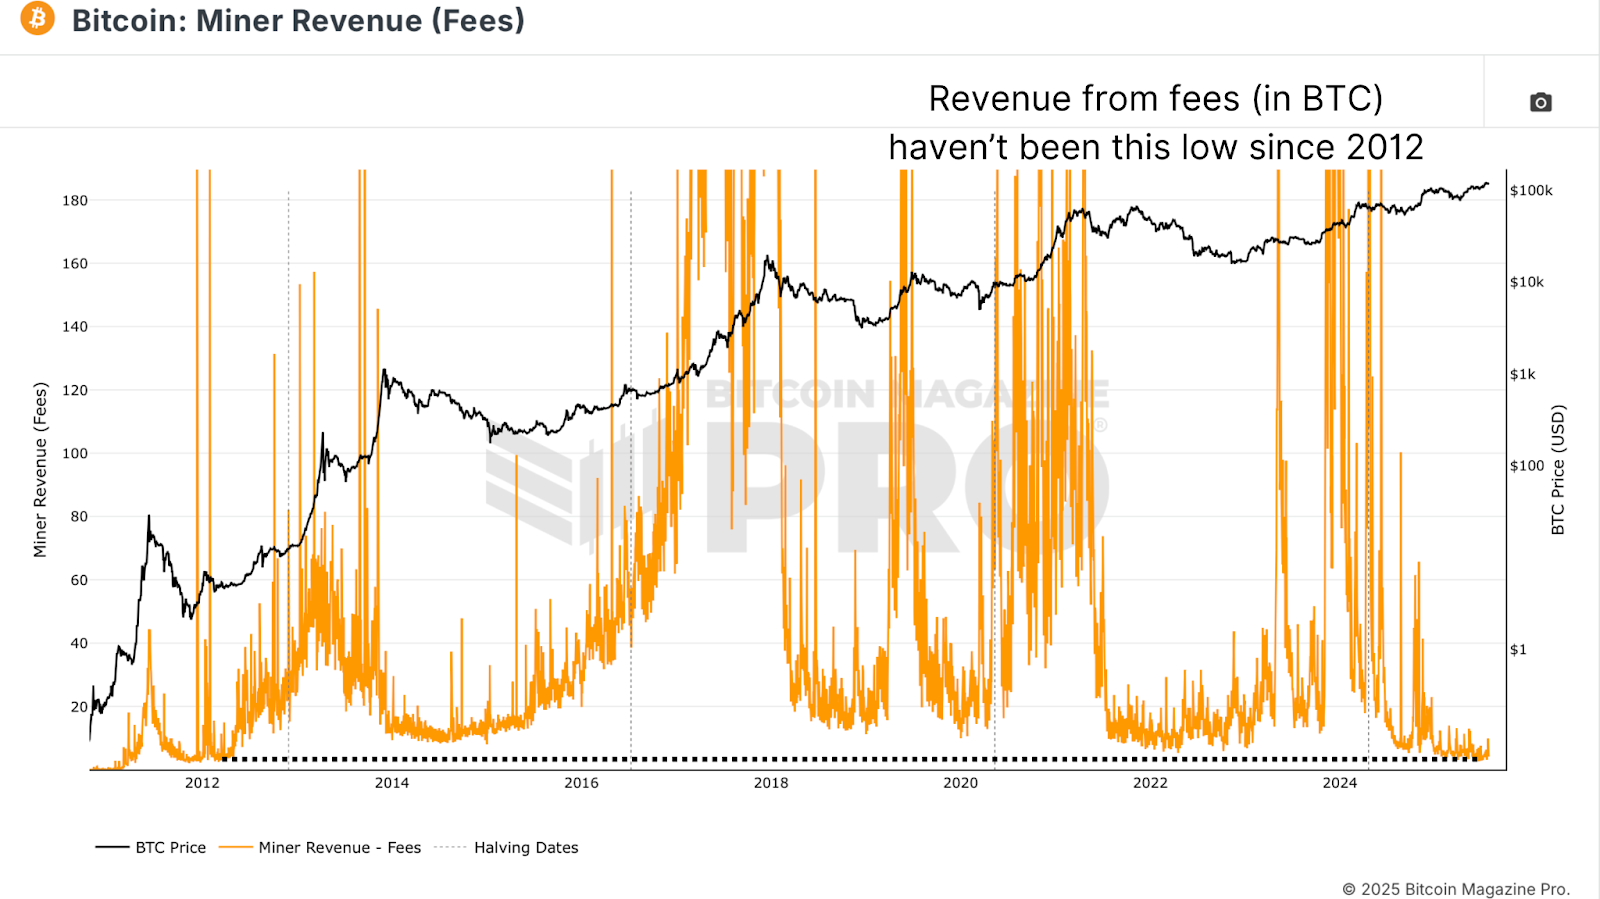Click the 2012 x-axis label
The height and width of the screenshot is (899, 1600).
pyautogui.click(x=202, y=783)
